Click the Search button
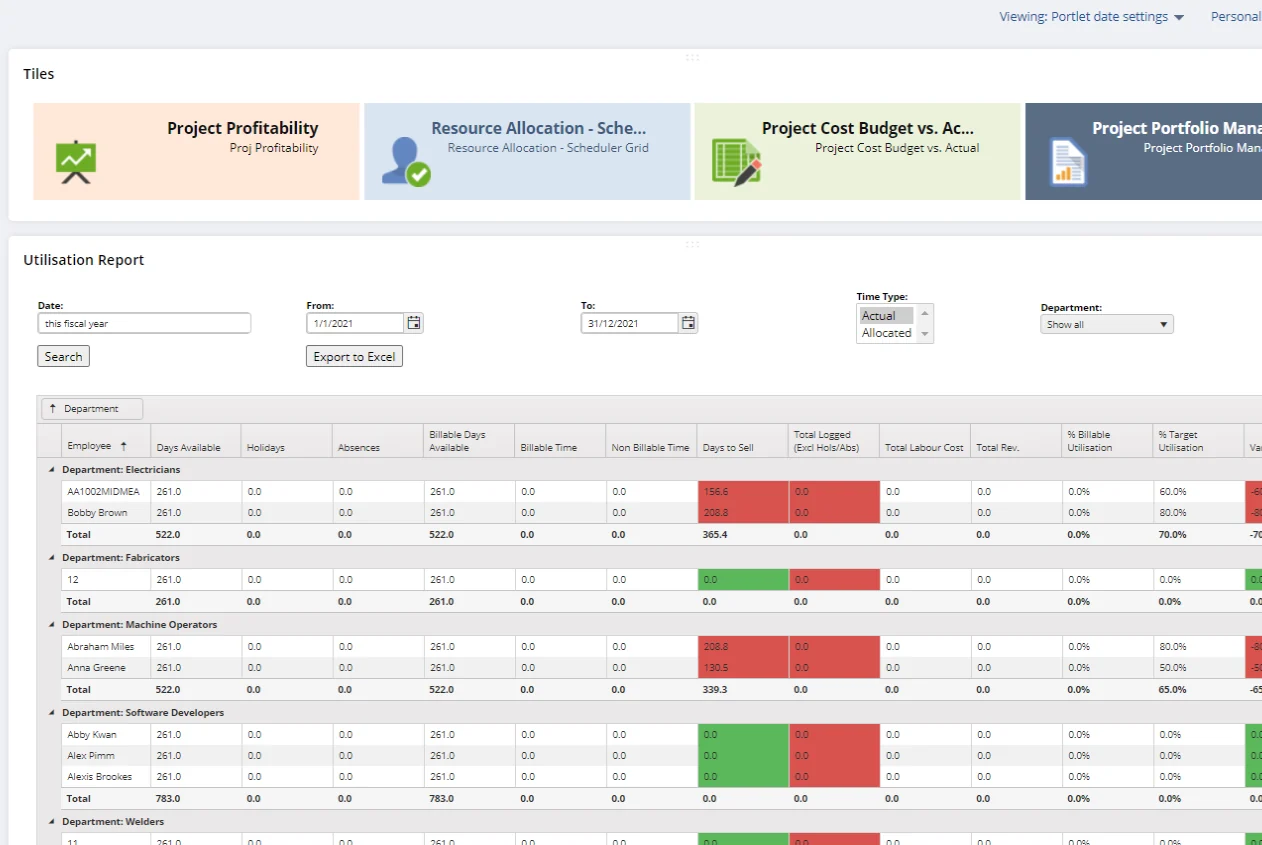 click(63, 356)
